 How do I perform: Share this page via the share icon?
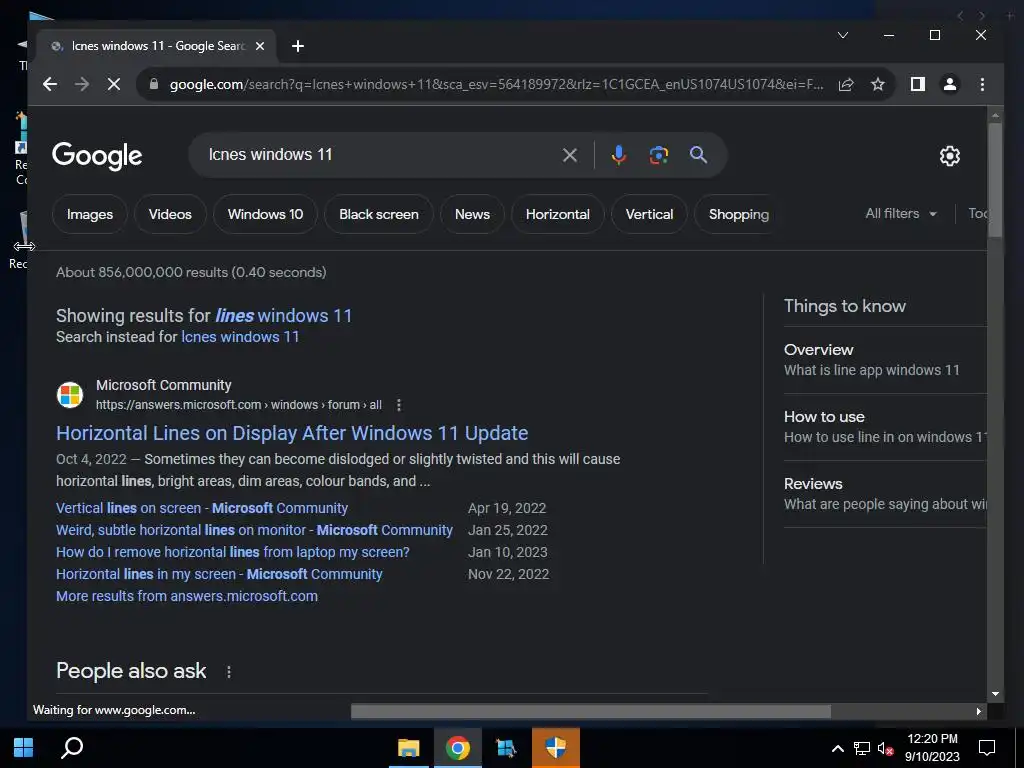[x=846, y=84]
